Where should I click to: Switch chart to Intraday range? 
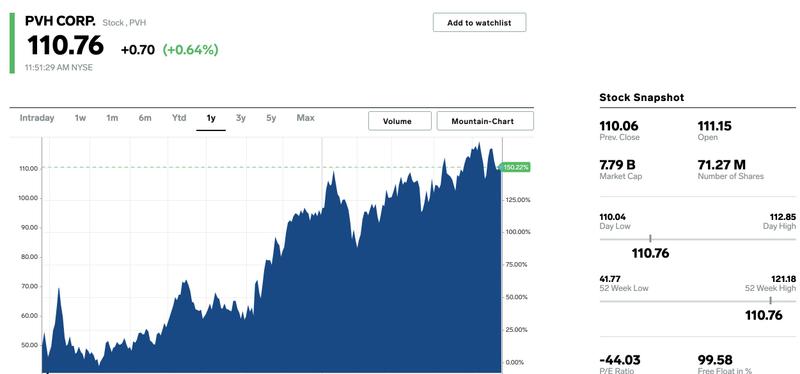tap(37, 118)
